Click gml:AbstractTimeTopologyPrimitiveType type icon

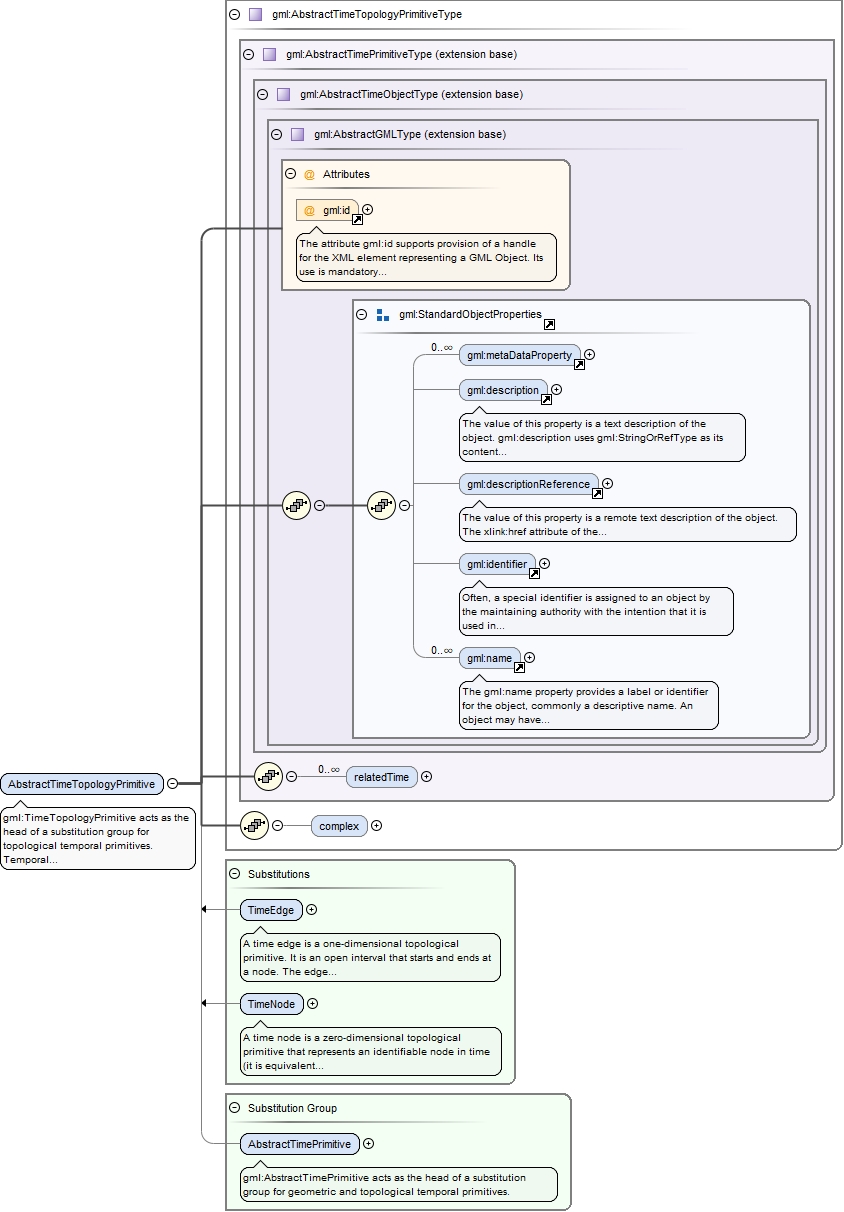255,15
